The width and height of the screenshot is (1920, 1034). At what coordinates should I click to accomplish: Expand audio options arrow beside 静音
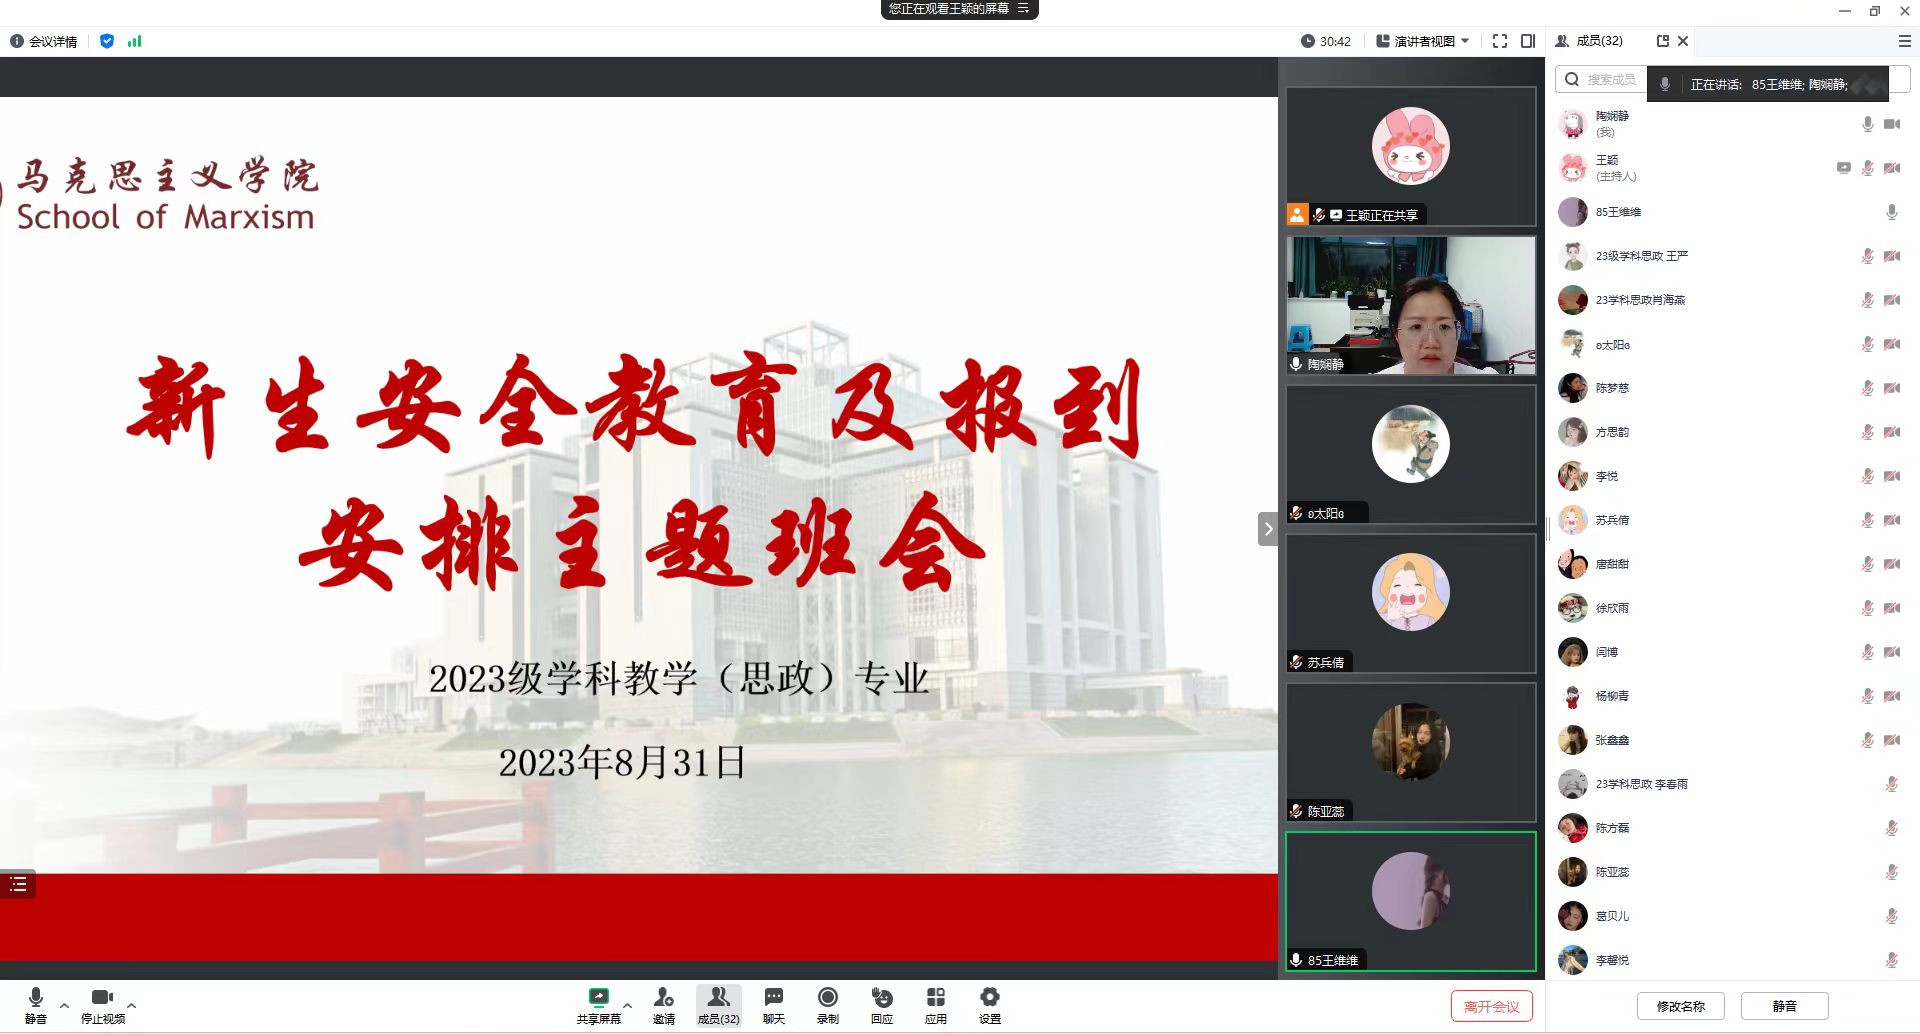[x=65, y=1005]
